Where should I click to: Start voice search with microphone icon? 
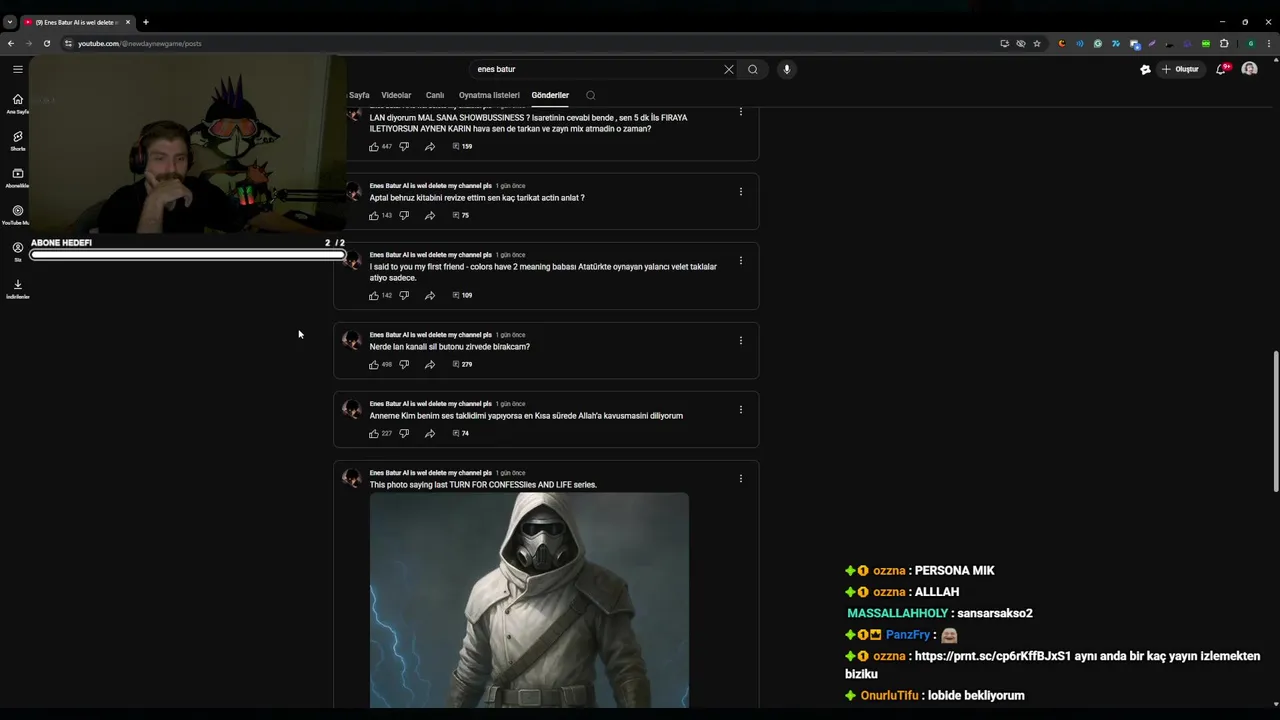786,69
